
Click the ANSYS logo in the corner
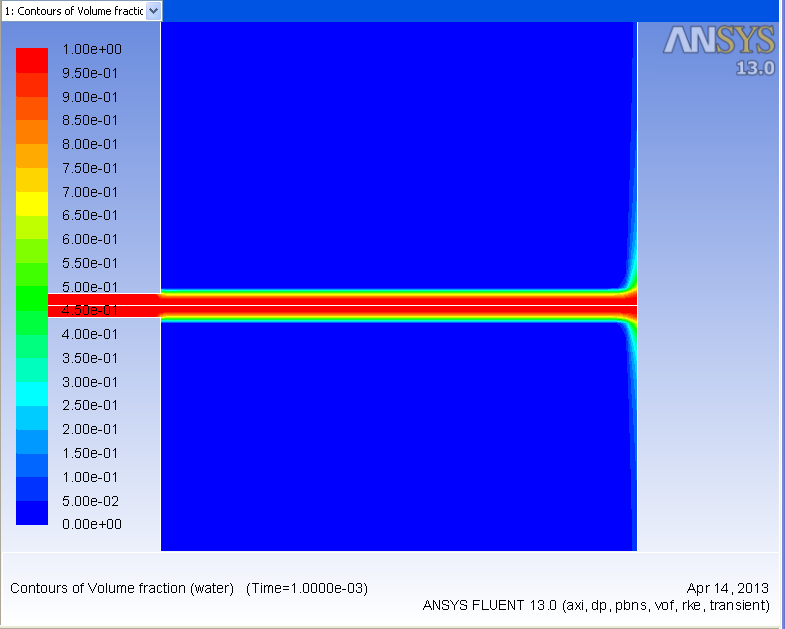click(x=719, y=41)
